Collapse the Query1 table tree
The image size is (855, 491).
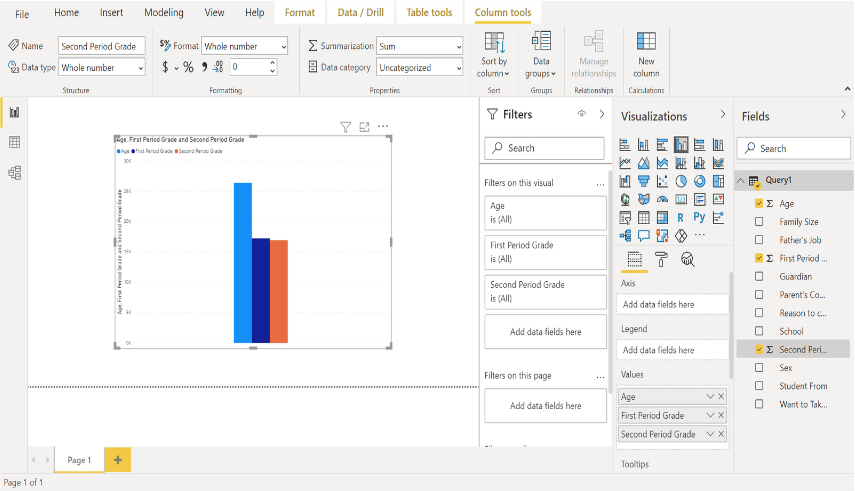point(741,181)
